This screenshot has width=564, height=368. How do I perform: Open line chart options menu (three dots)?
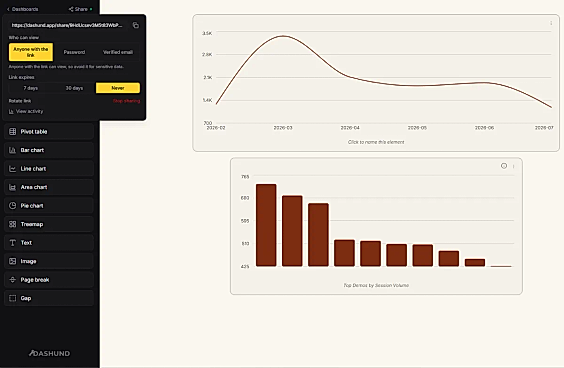(x=551, y=23)
